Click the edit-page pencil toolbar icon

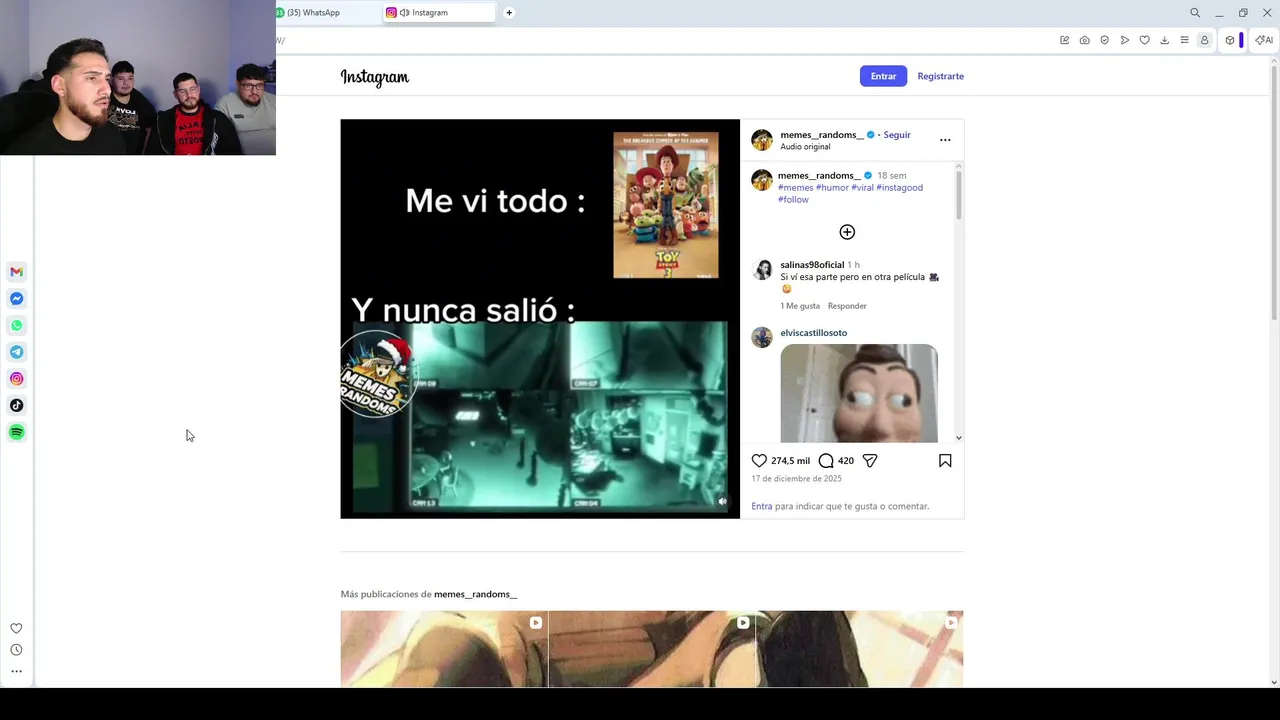[x=1064, y=40]
